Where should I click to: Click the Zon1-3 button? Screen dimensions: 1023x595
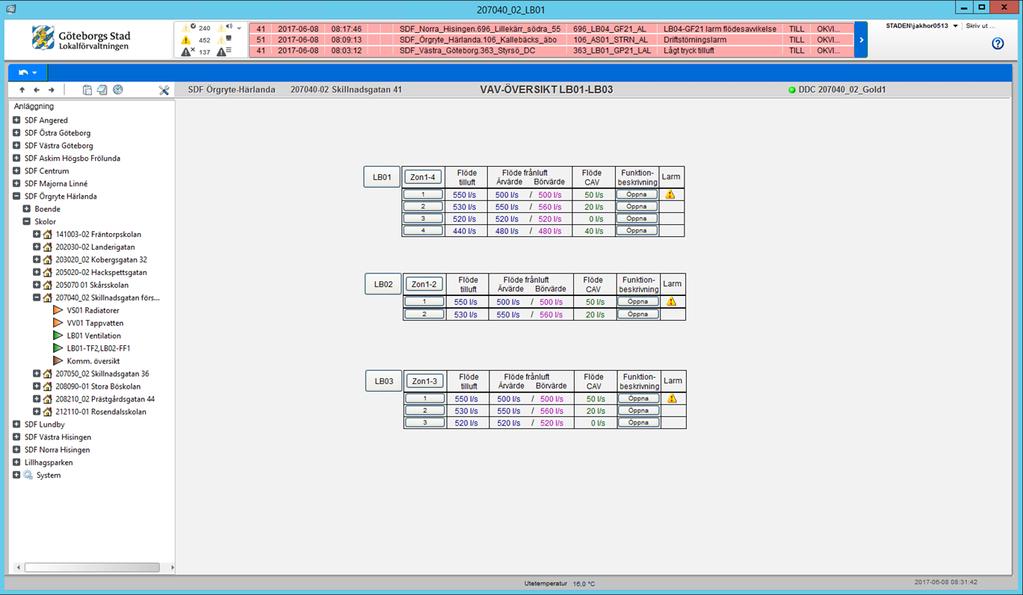(425, 381)
